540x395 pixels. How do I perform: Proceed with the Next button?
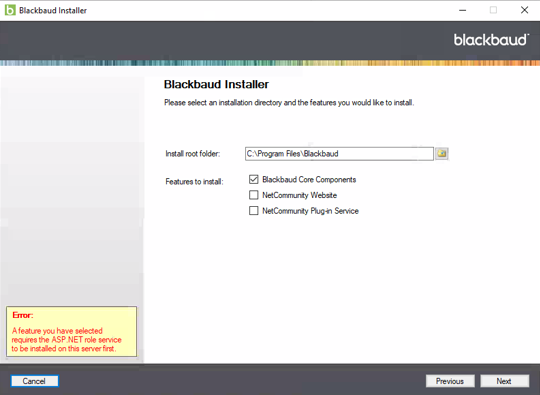tap(505, 381)
